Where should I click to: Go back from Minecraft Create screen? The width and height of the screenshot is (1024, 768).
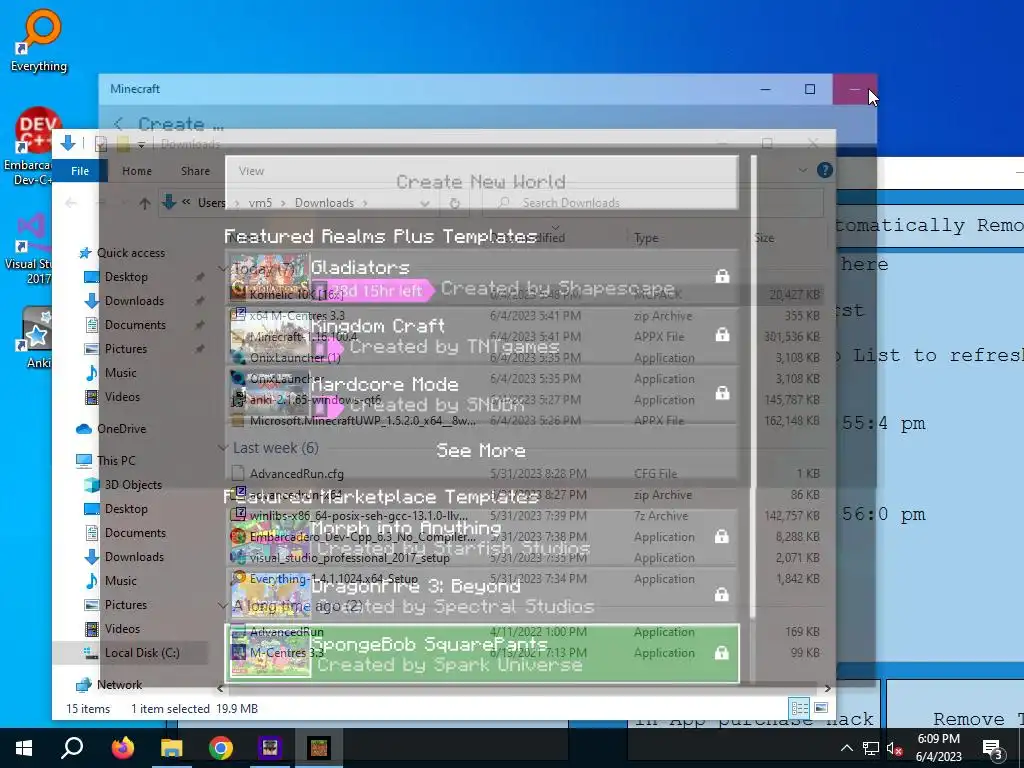click(119, 123)
